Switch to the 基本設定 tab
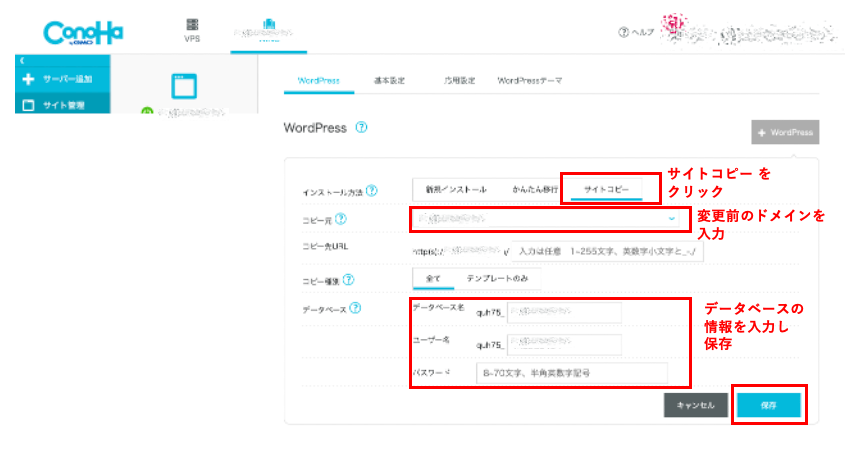This screenshot has height=460, width=866. point(389,81)
